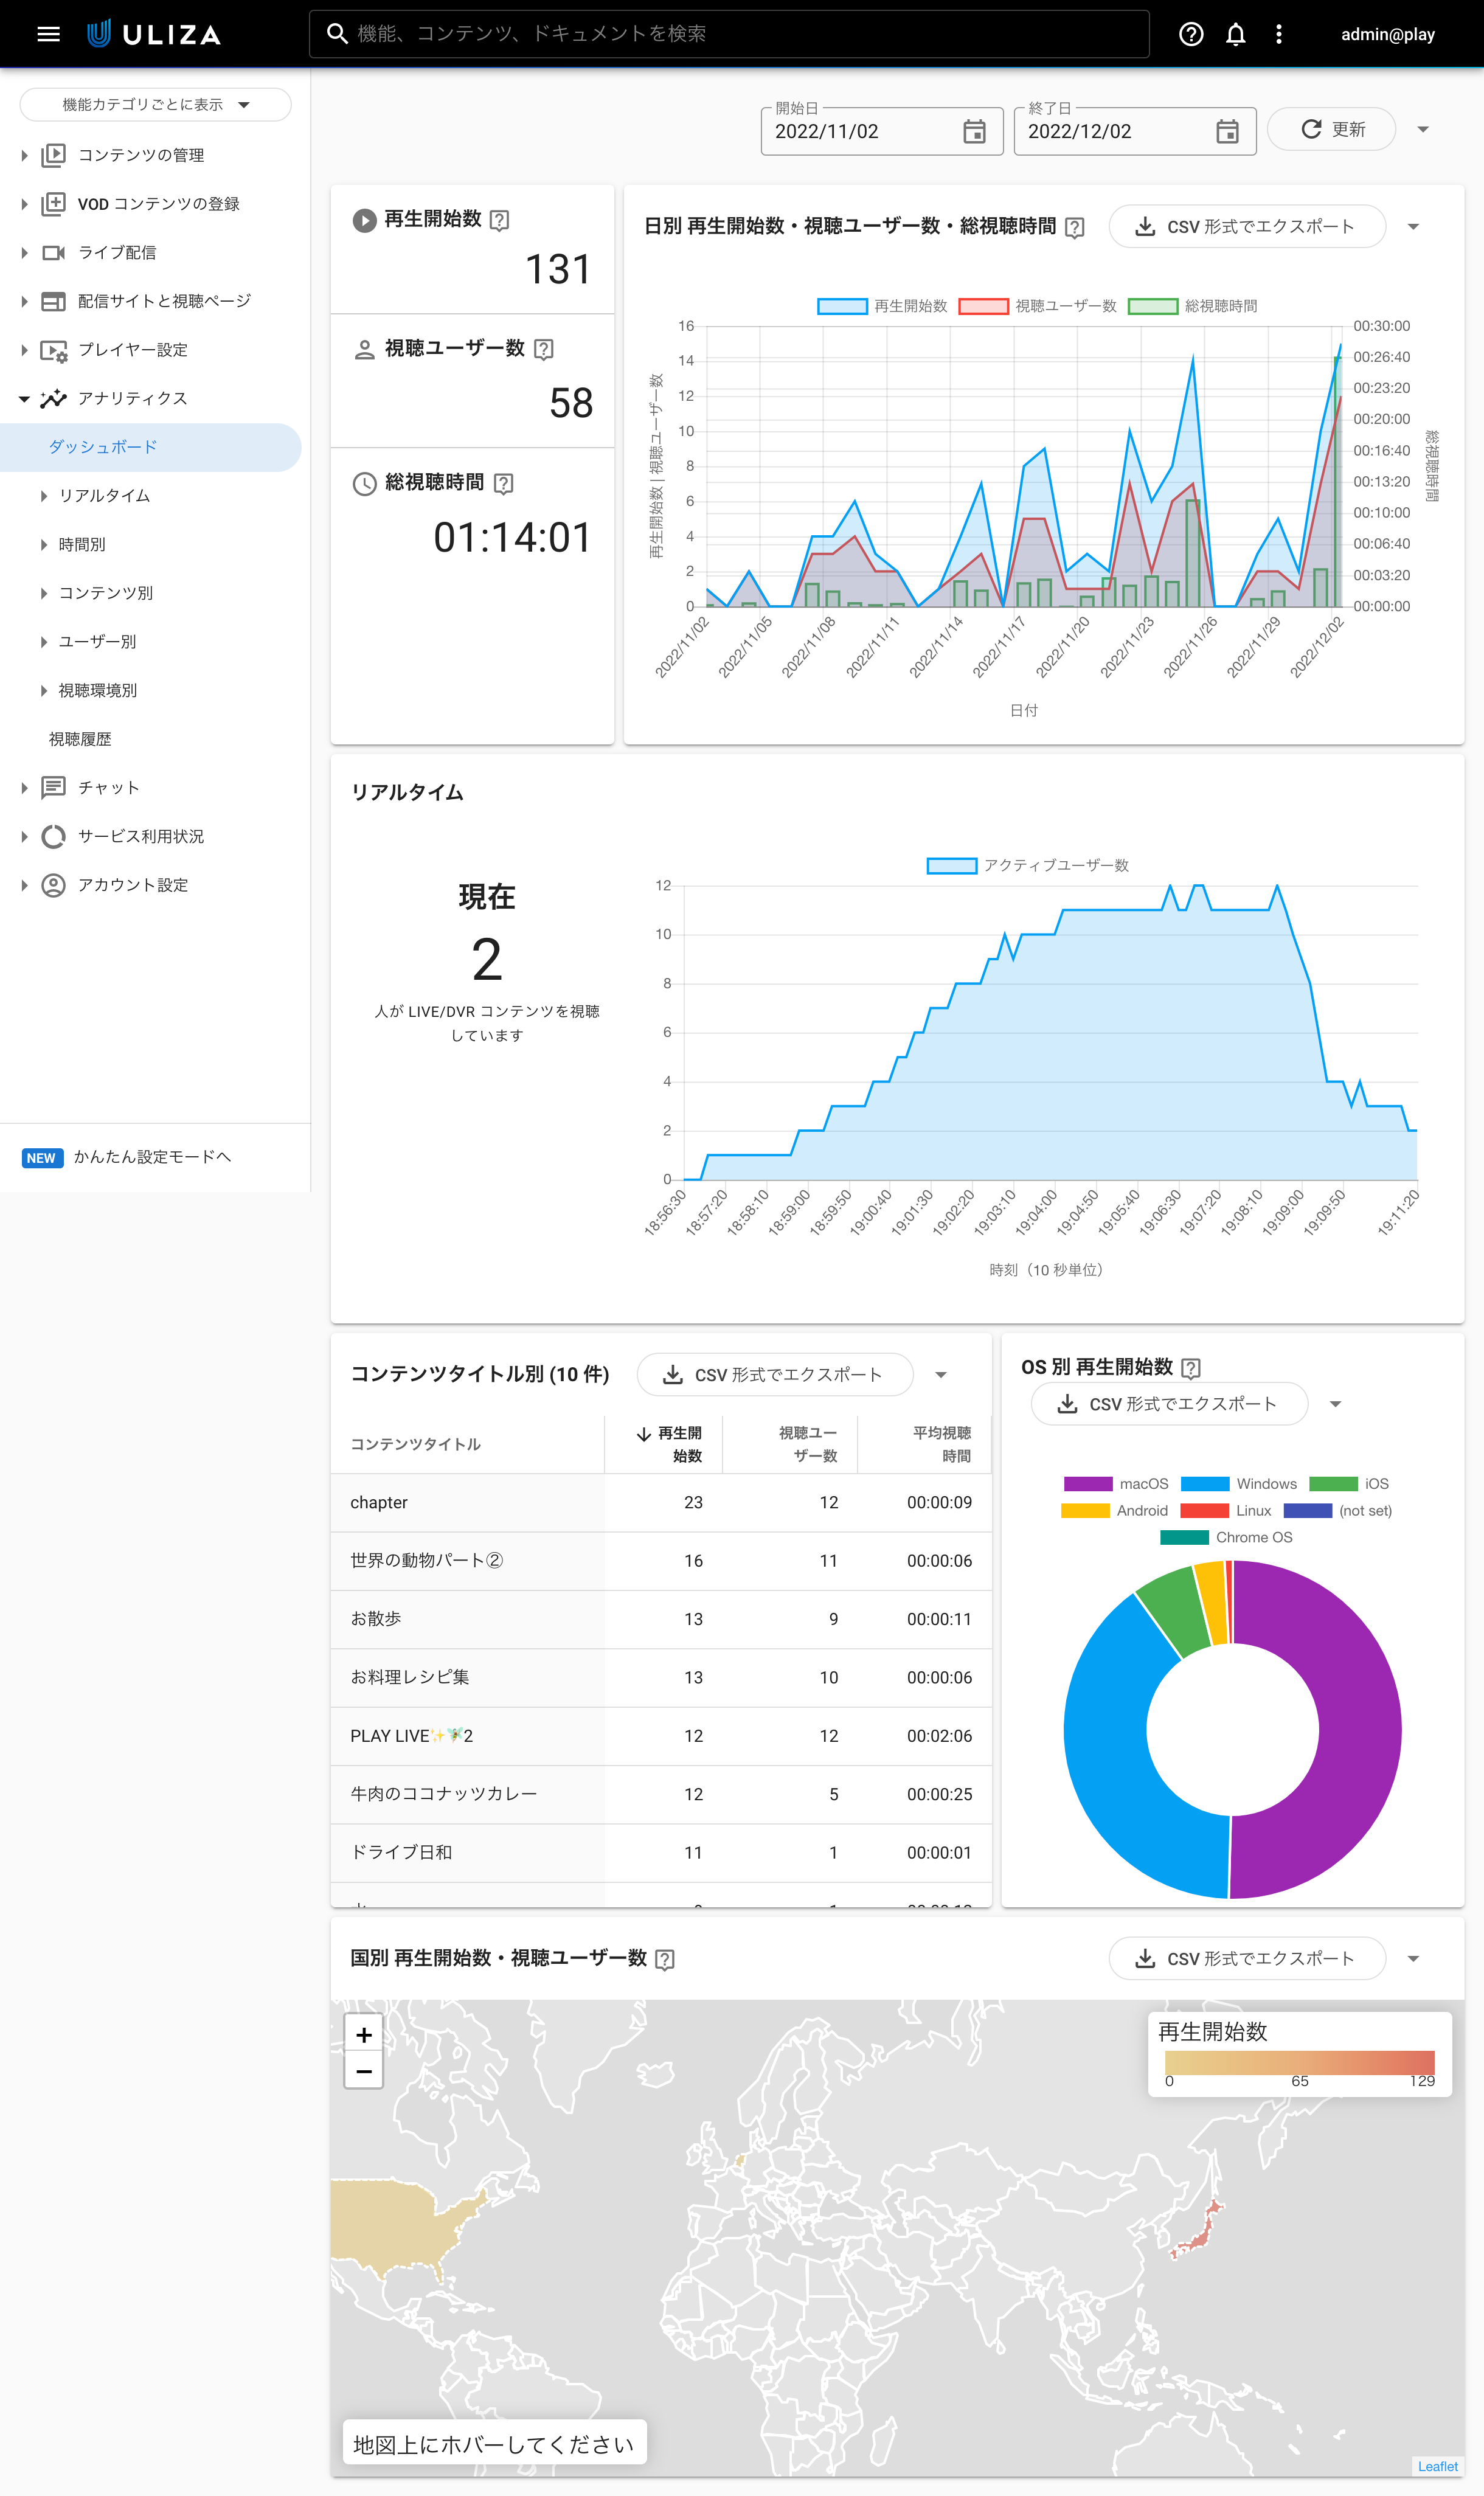The image size is (1484, 2496).
Task: Select ダッシュボード in the sidebar
Action: [x=103, y=447]
